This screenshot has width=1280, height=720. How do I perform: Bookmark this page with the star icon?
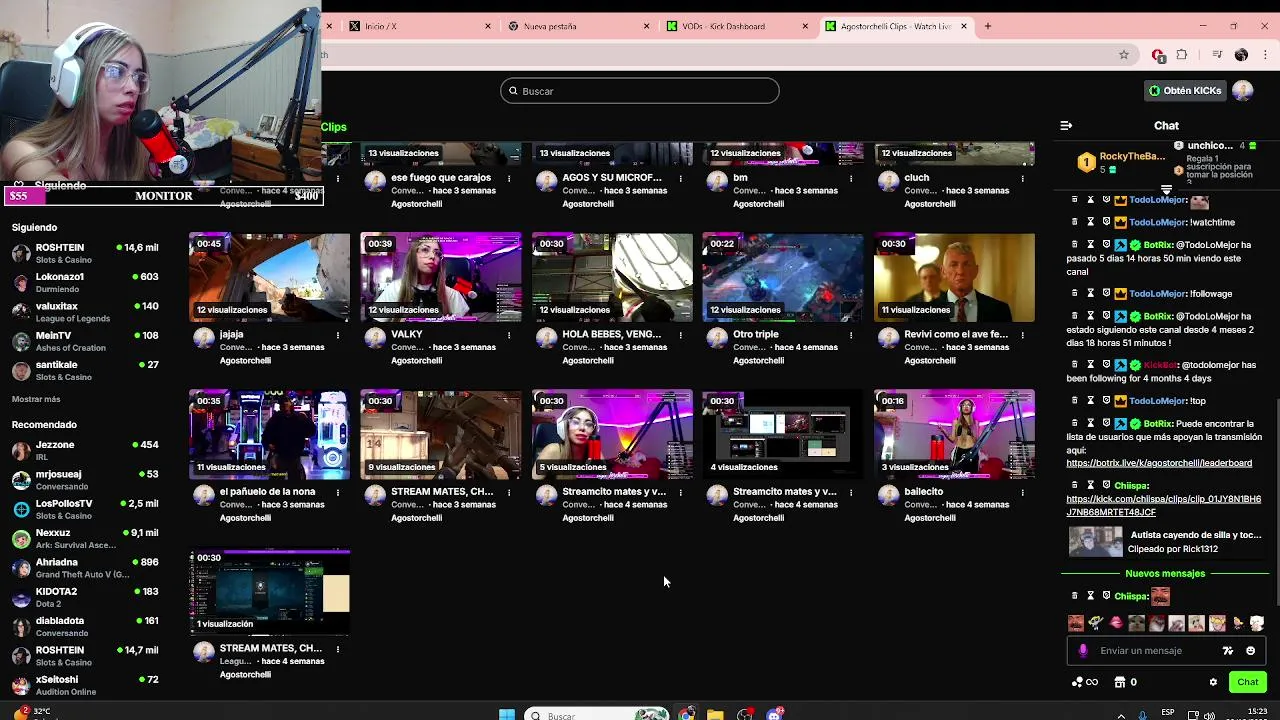point(1124,55)
